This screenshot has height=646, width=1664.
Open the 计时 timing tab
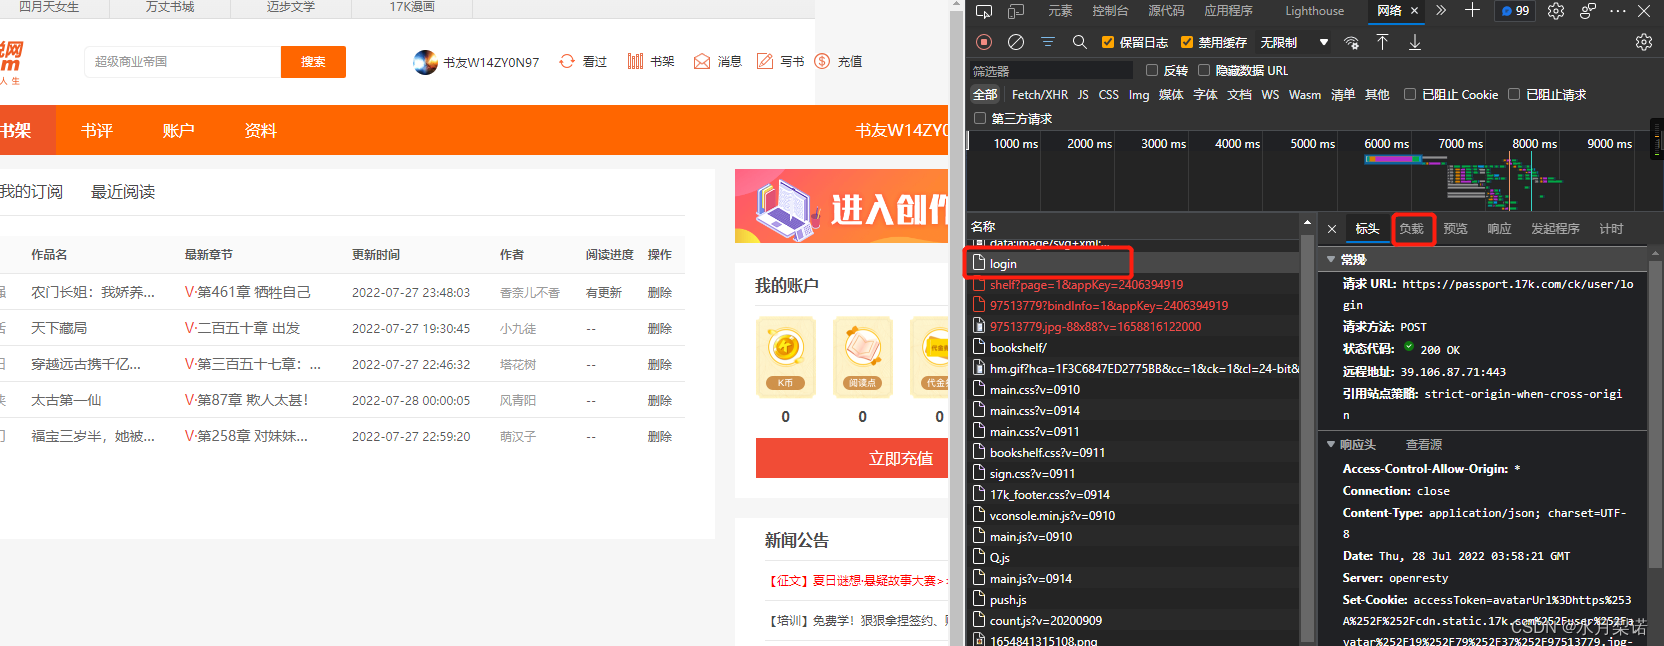tap(1611, 229)
